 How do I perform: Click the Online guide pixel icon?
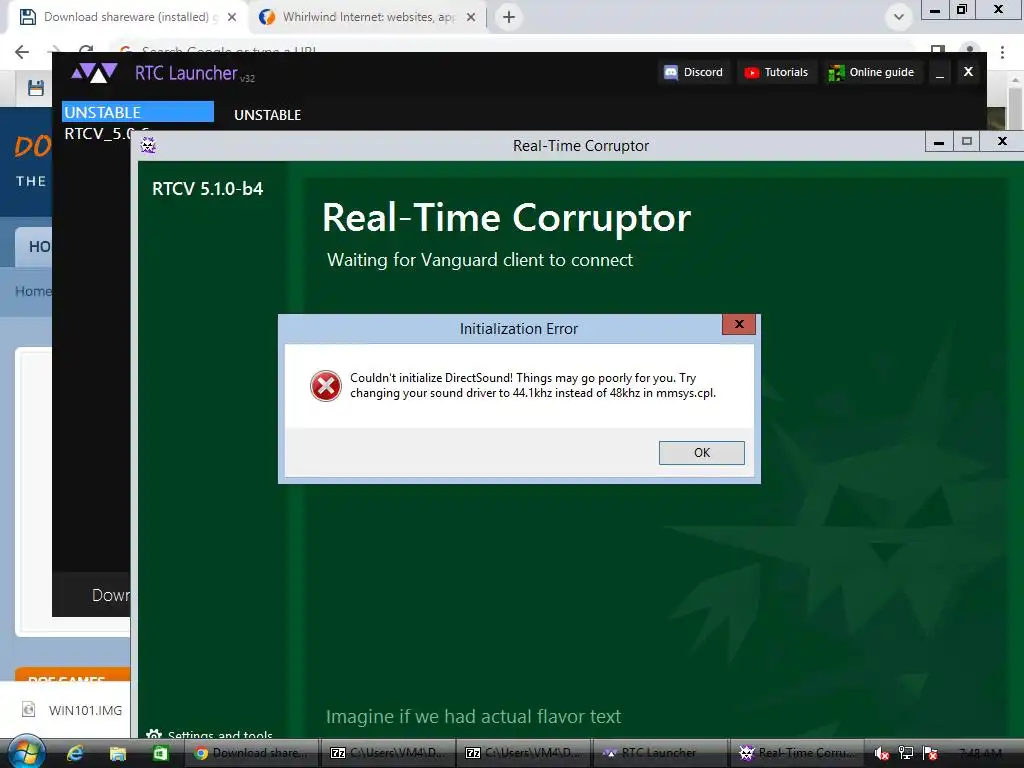[x=836, y=72]
